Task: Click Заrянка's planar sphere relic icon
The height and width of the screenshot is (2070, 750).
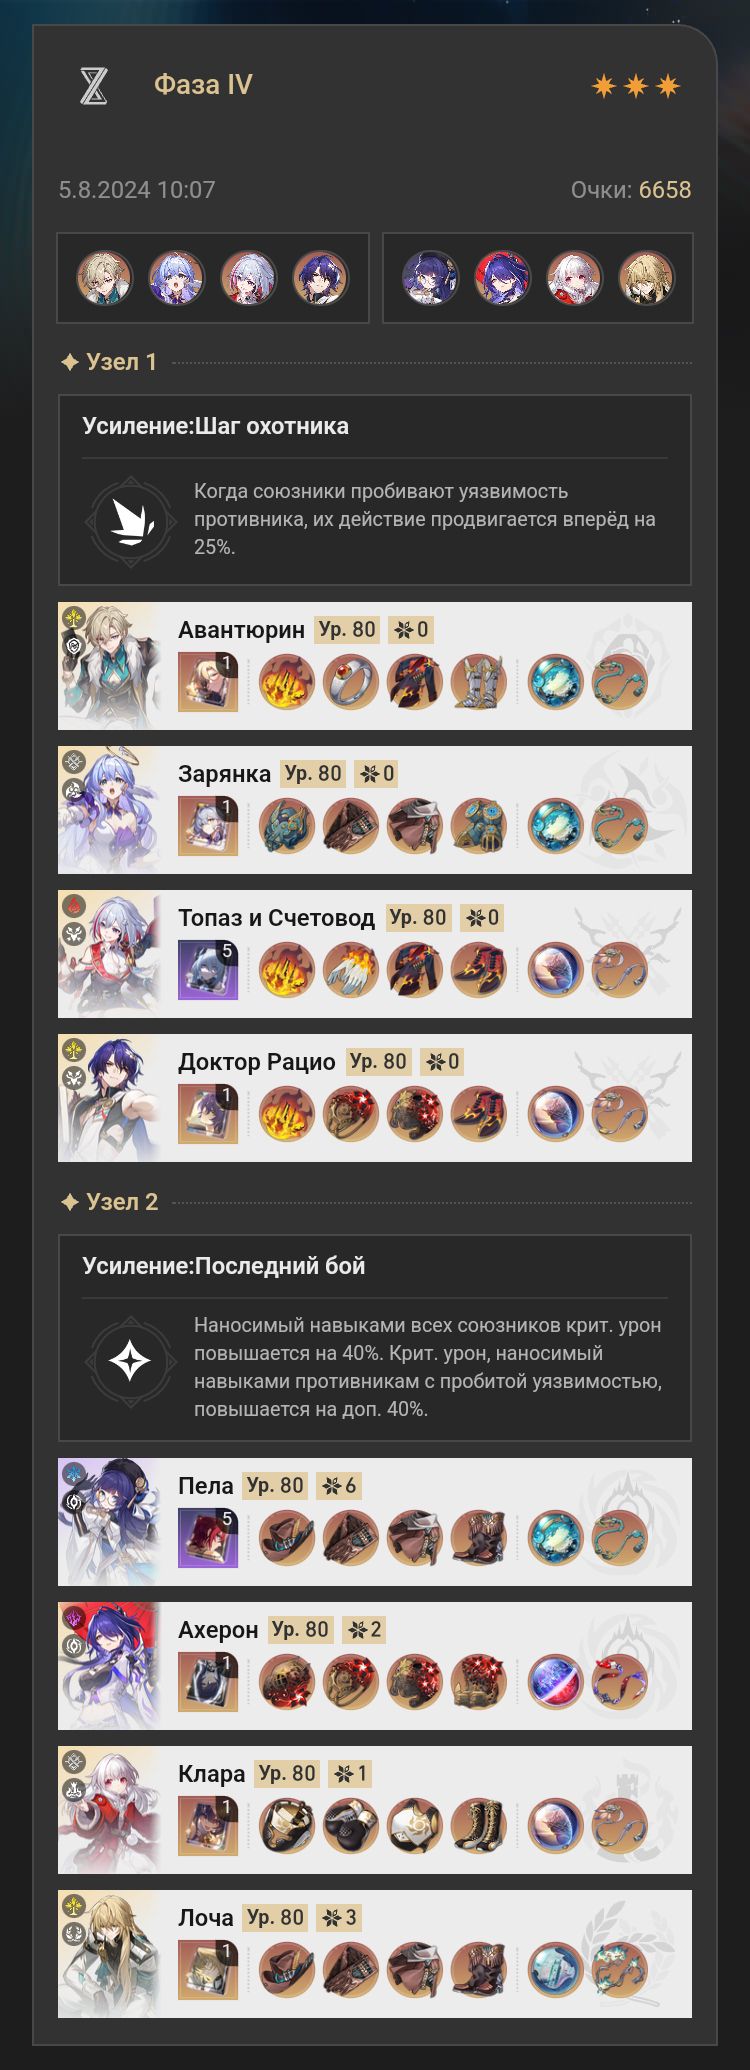Action: tap(555, 826)
